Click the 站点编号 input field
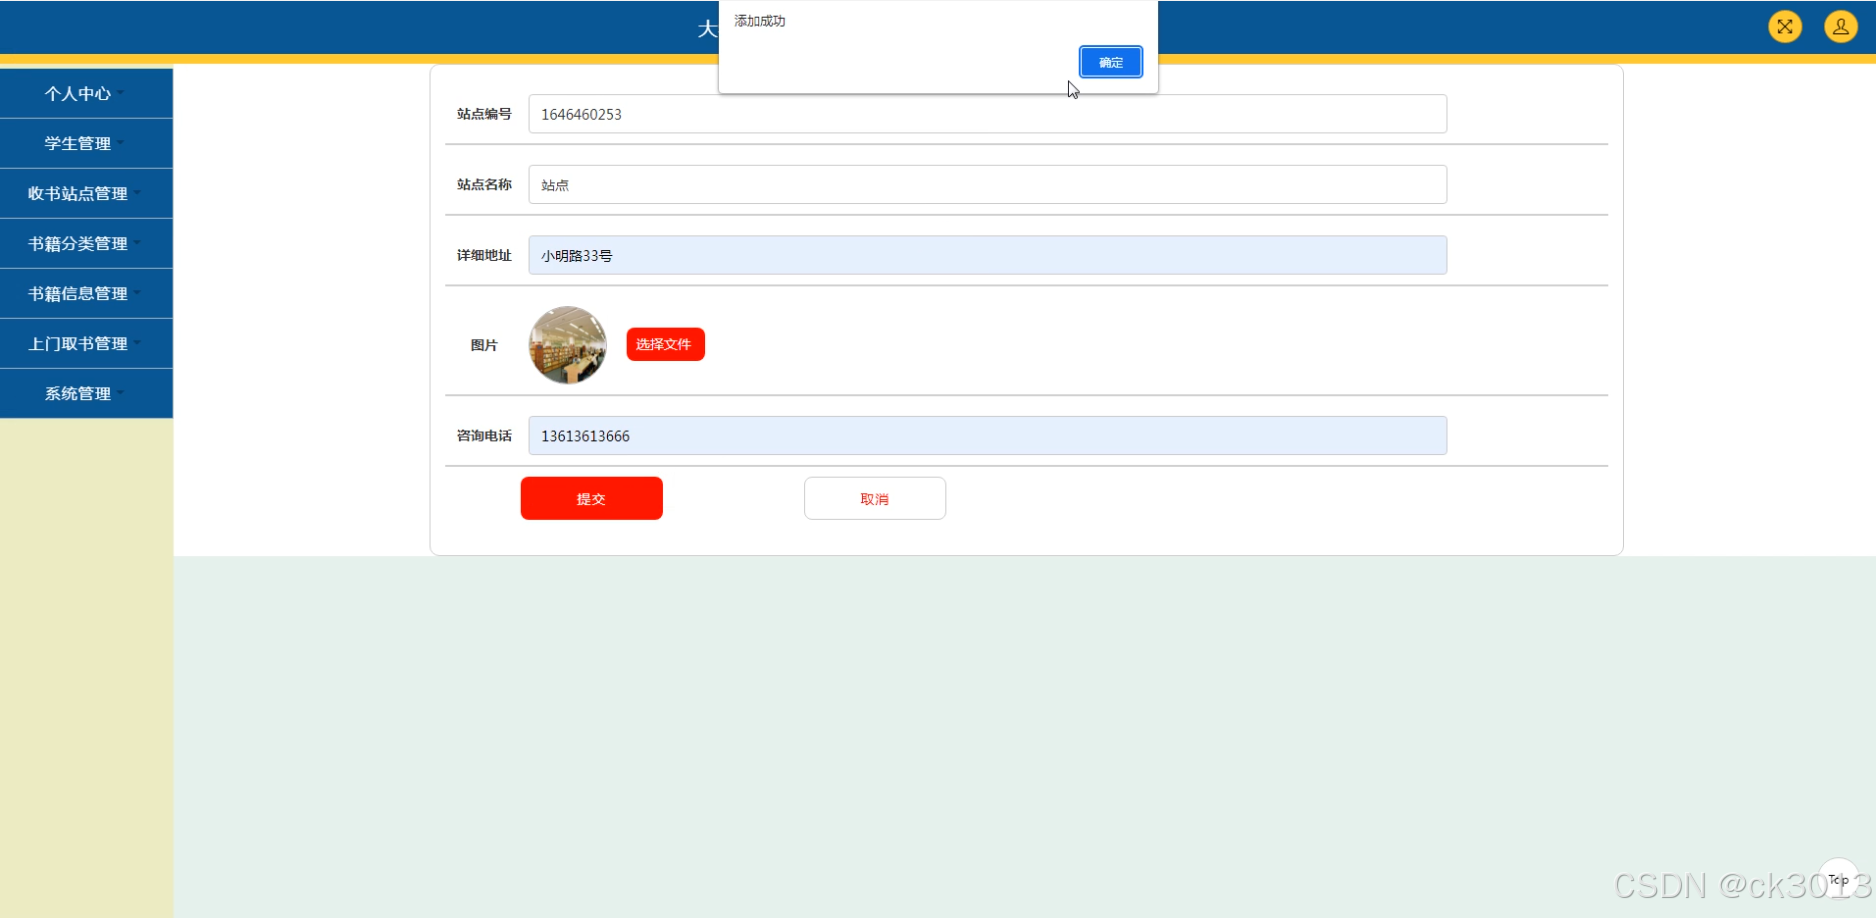This screenshot has width=1876, height=918. pyautogui.click(x=987, y=114)
